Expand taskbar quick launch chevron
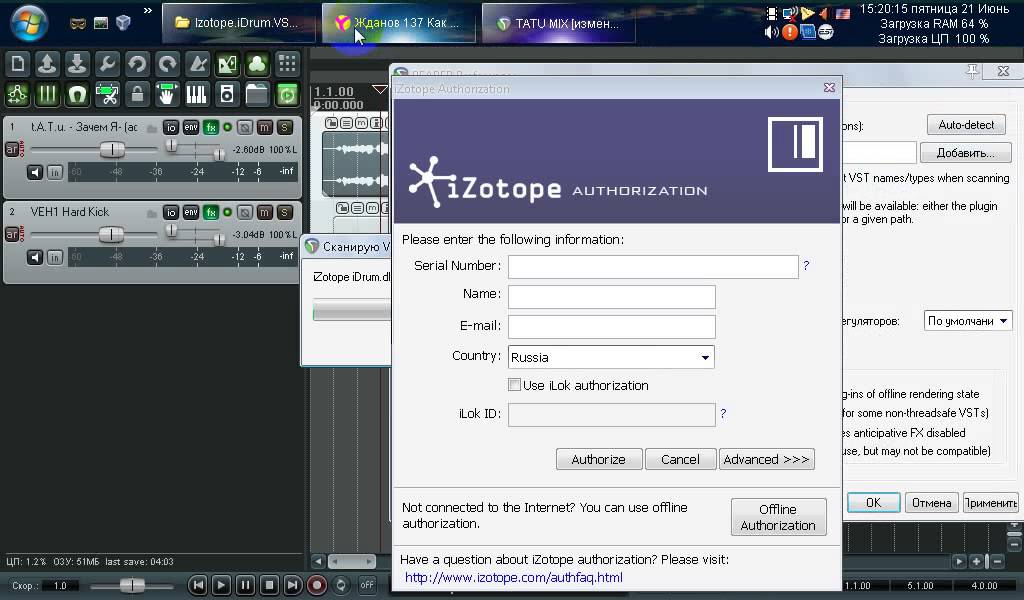Viewport: 1024px width, 600px height. click(148, 10)
